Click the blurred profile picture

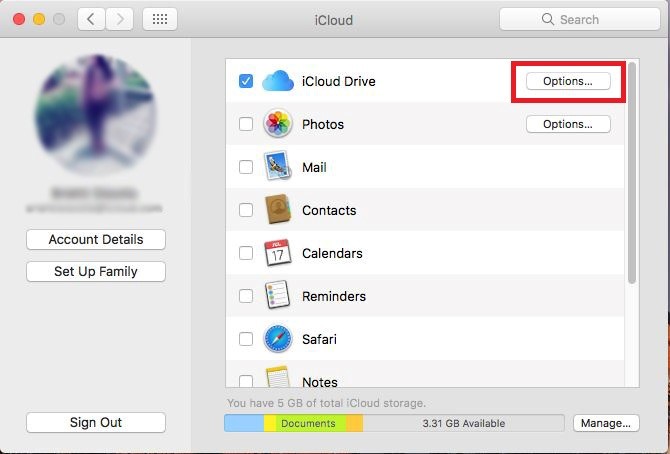pyautogui.click(x=95, y=115)
